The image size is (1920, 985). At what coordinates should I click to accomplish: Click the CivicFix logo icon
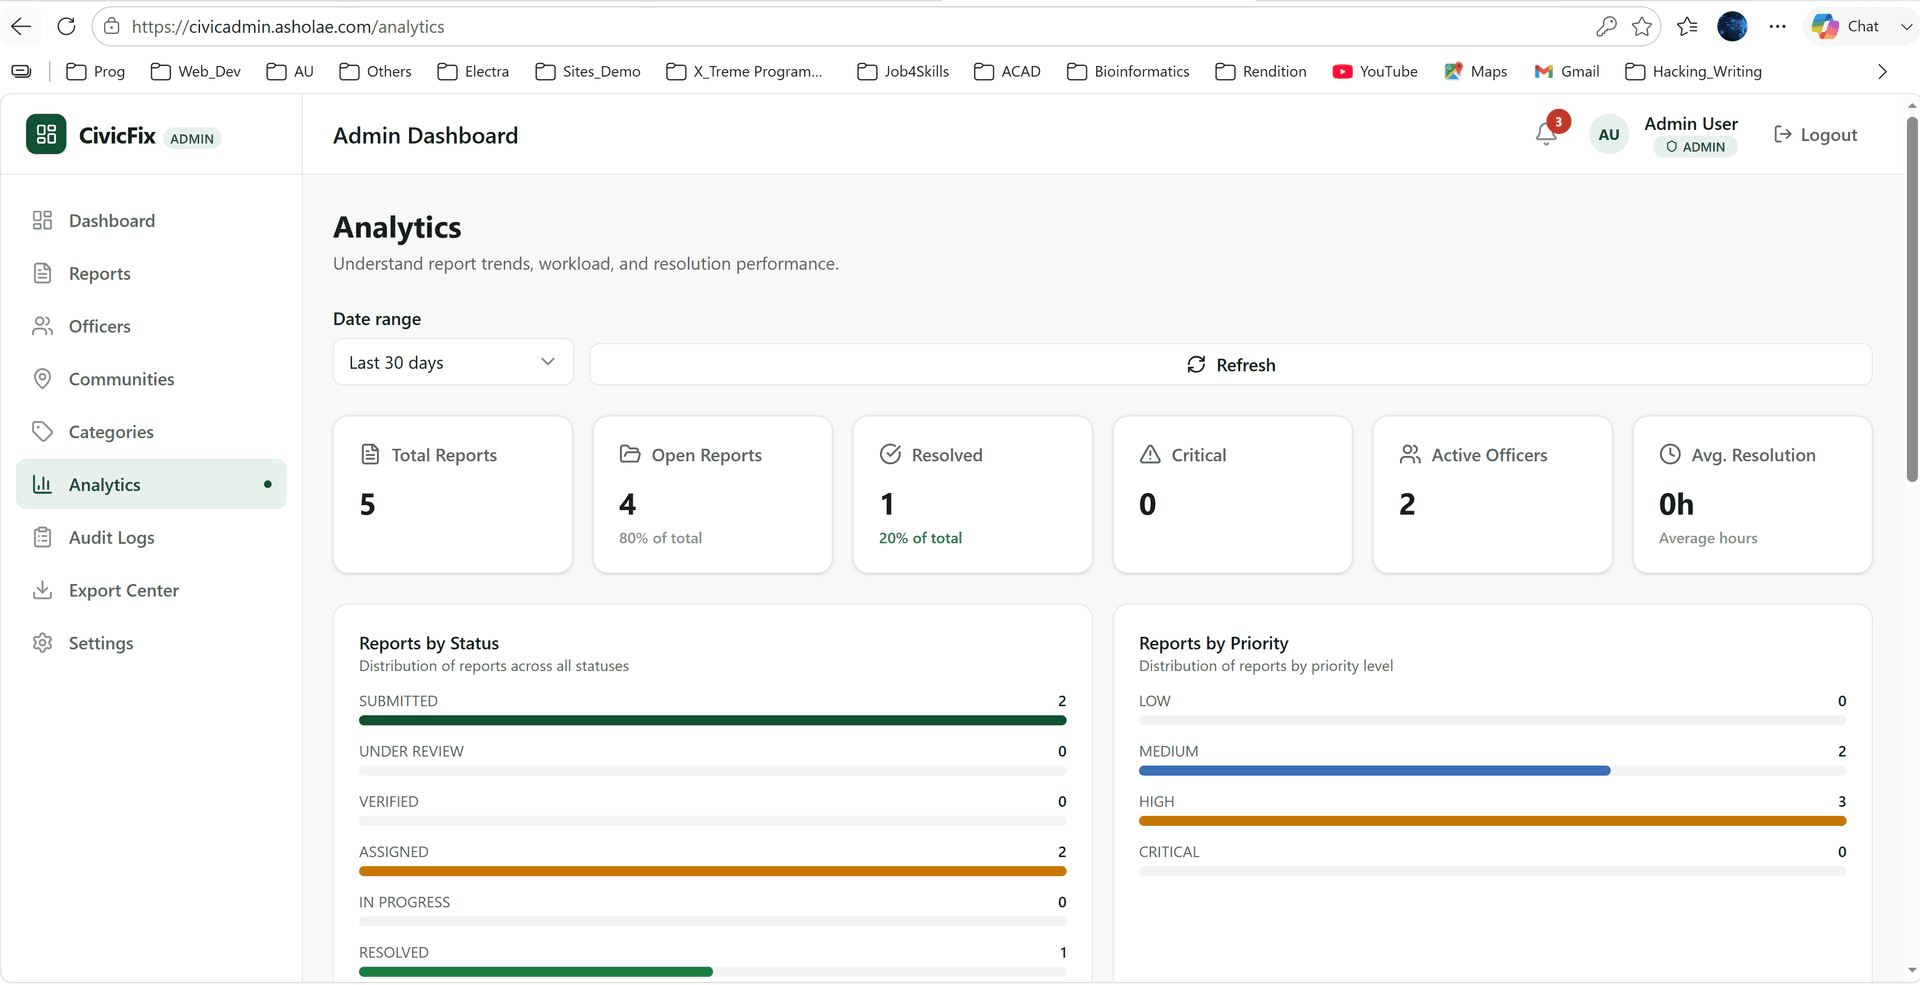[x=46, y=135]
